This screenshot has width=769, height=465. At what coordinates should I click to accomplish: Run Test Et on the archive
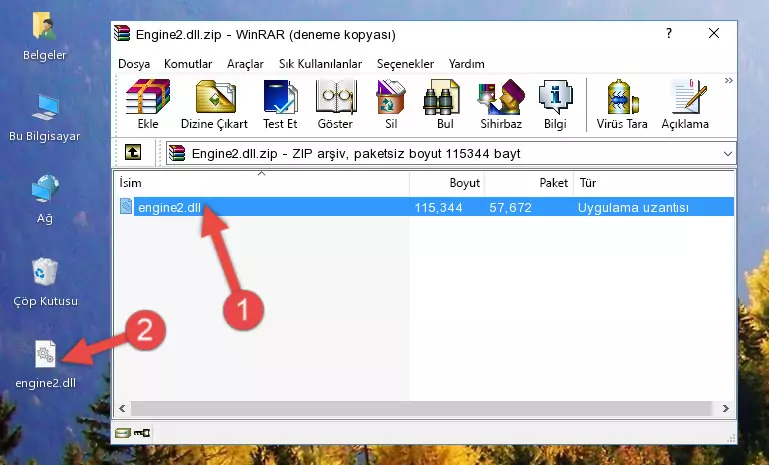pos(280,104)
